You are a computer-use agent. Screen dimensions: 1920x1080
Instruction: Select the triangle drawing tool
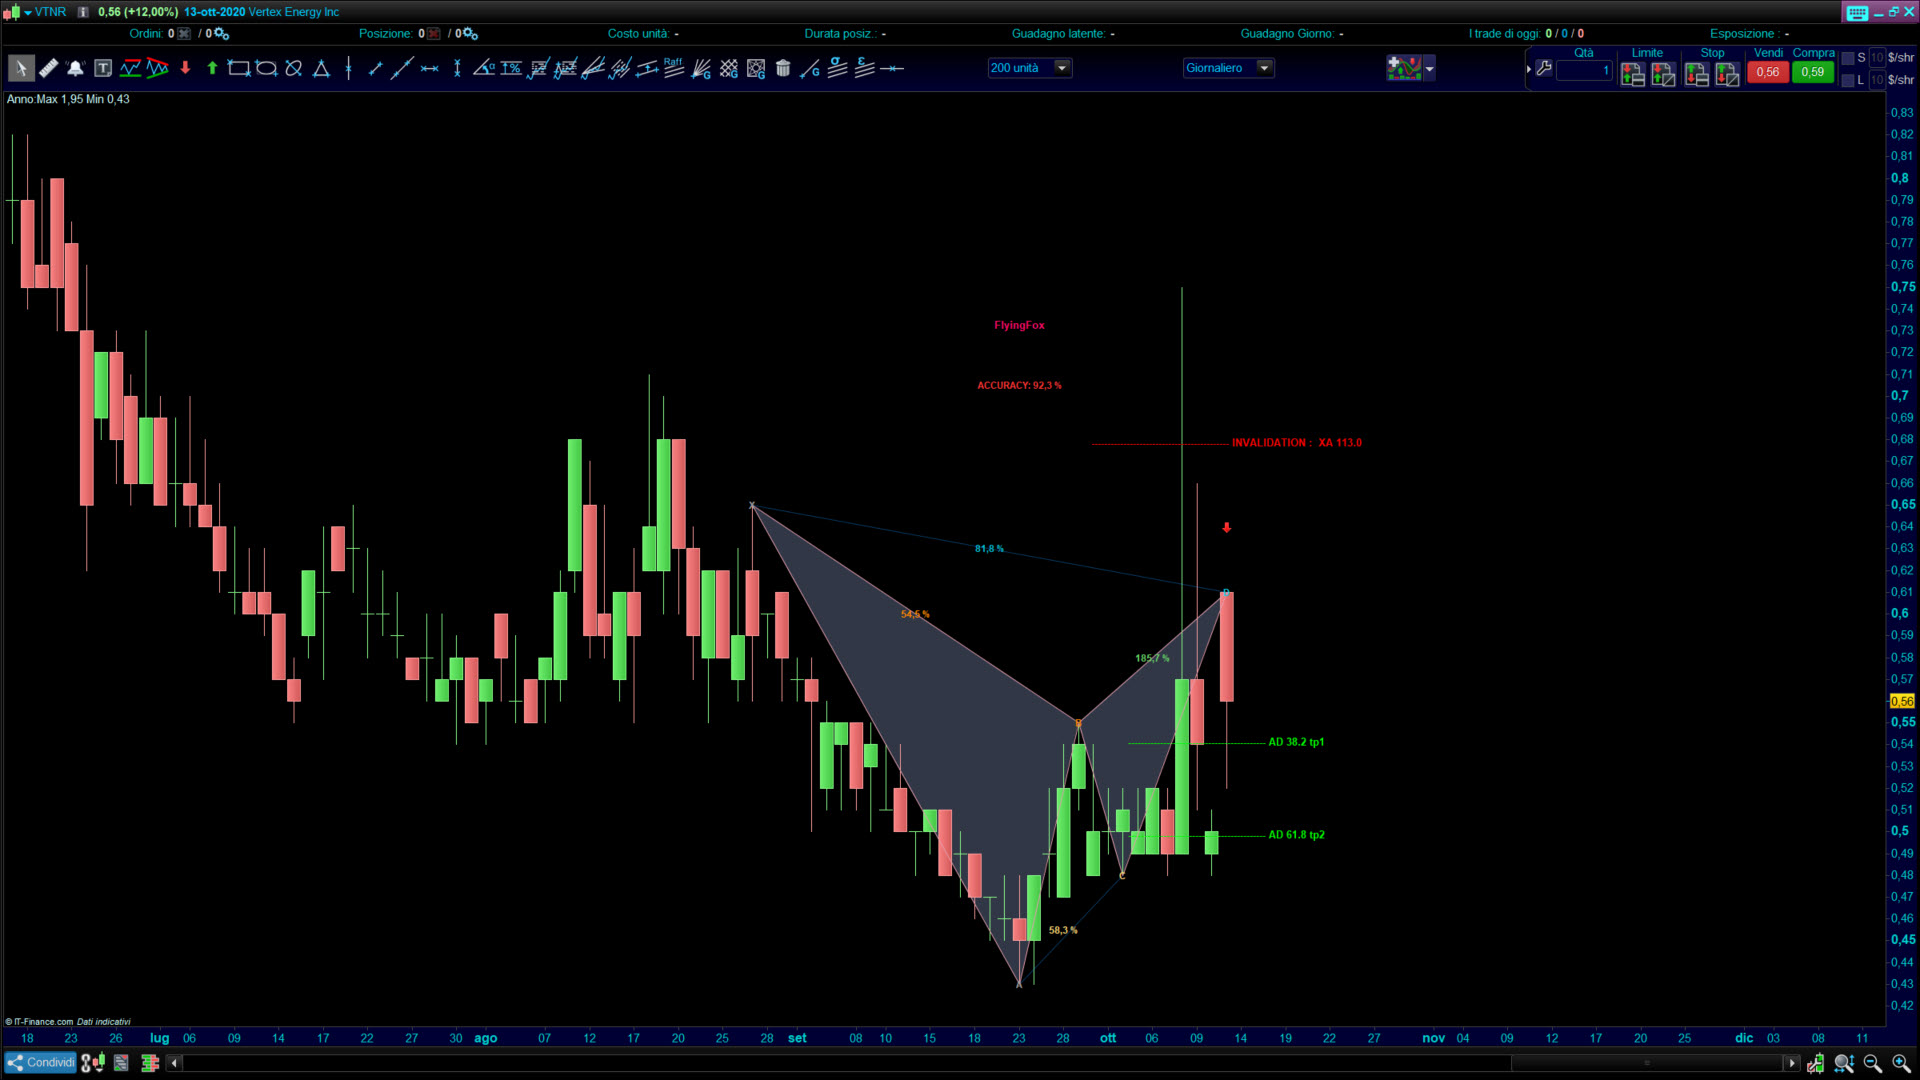pos(321,69)
